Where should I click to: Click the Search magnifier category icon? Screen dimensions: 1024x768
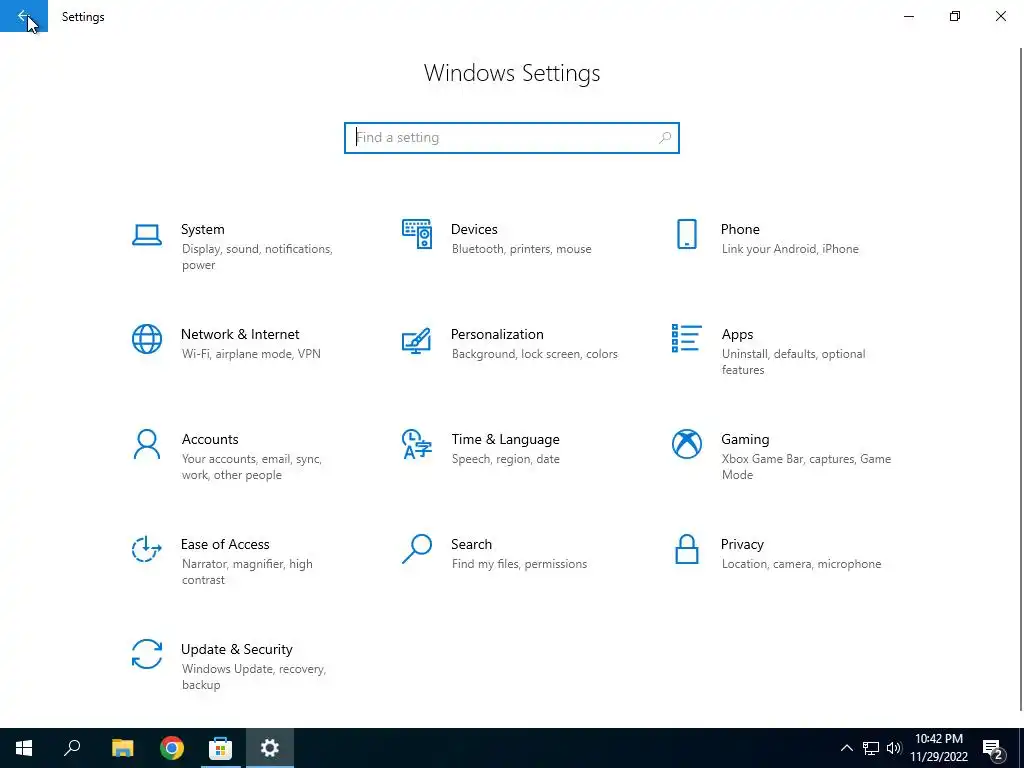[x=417, y=549]
